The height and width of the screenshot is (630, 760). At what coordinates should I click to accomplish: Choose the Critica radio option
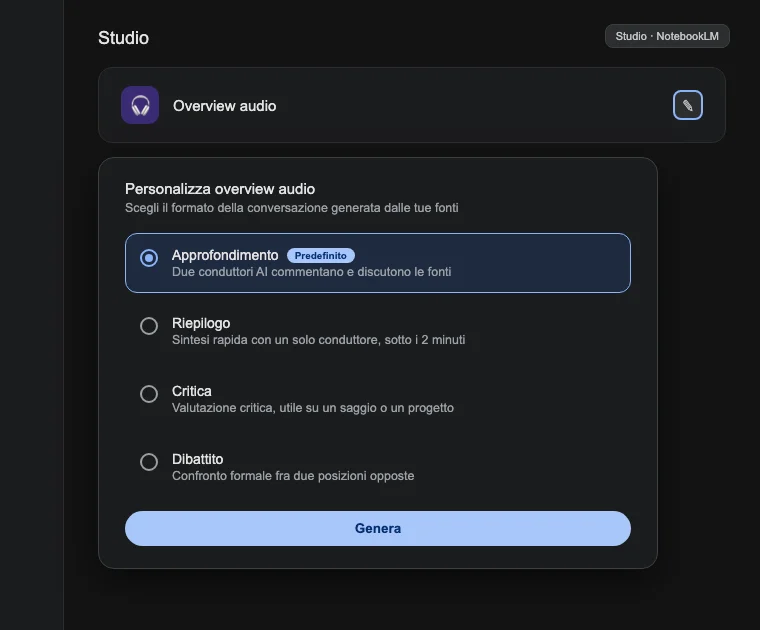click(149, 394)
